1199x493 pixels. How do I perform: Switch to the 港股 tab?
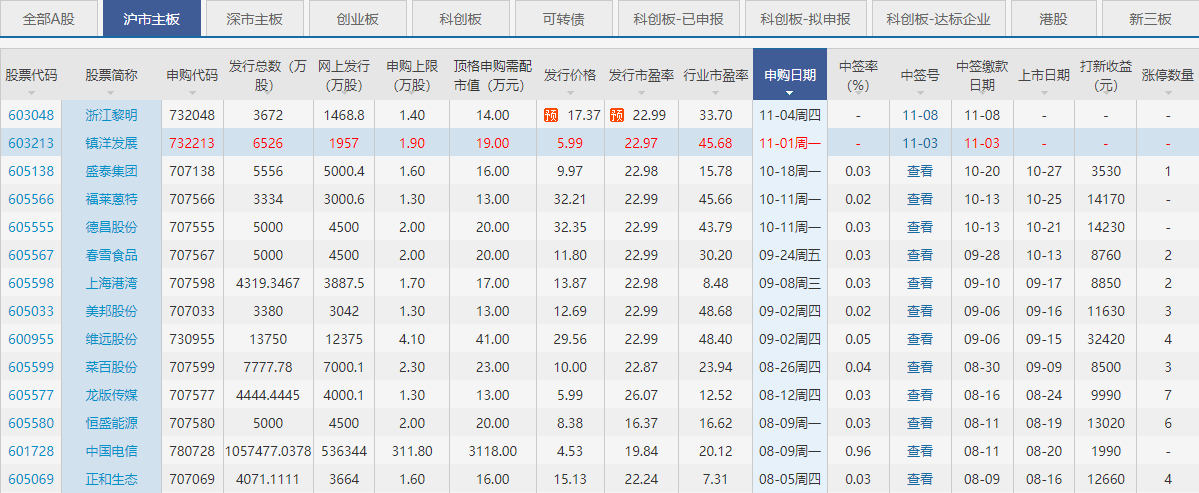pos(1054,19)
